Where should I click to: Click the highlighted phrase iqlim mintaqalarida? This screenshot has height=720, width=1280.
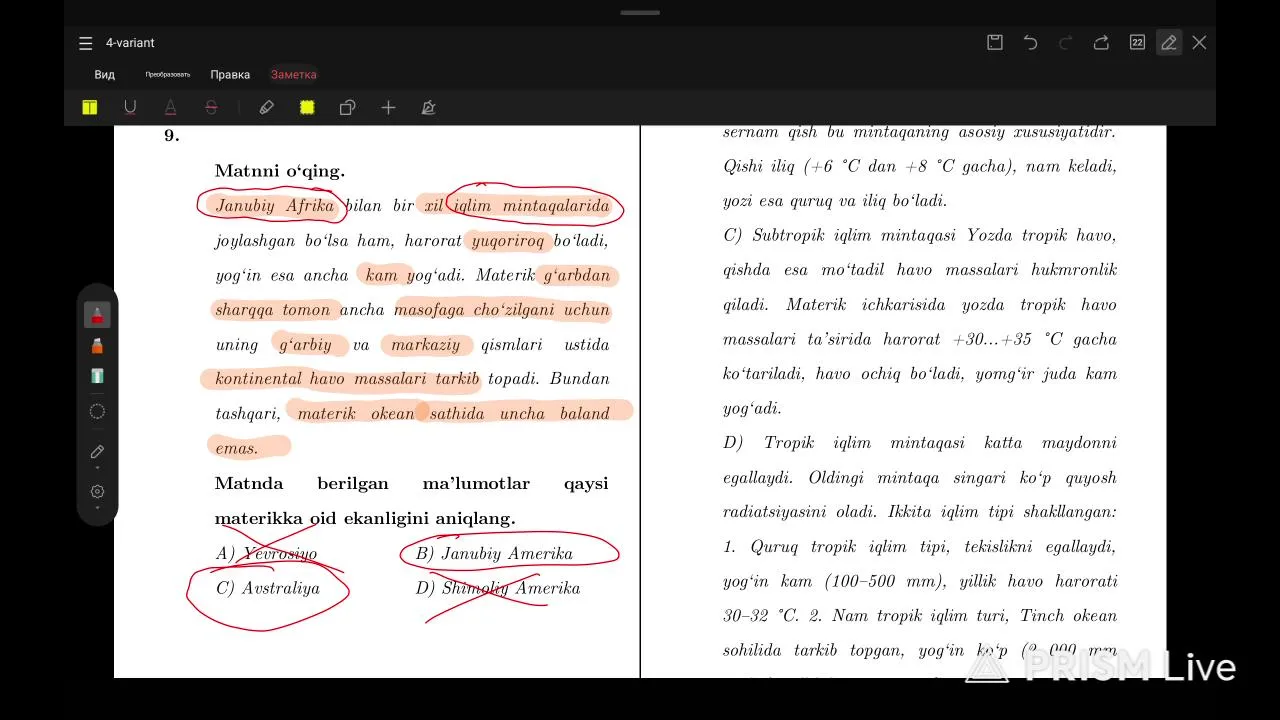click(x=531, y=206)
